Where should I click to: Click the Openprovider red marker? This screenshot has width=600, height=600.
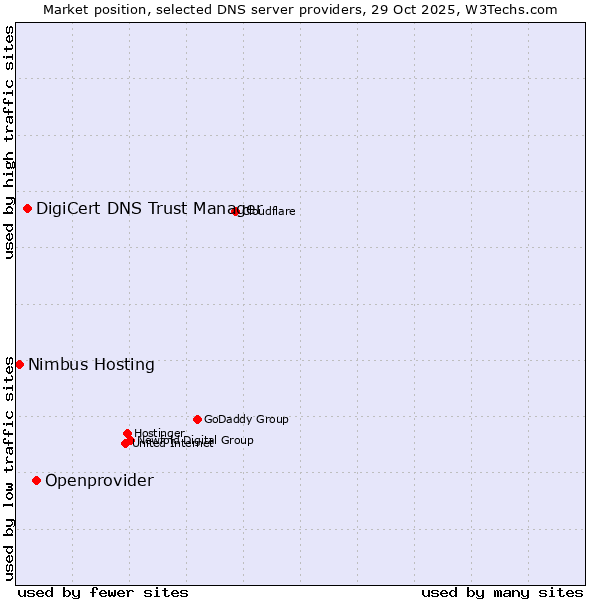coord(36,481)
